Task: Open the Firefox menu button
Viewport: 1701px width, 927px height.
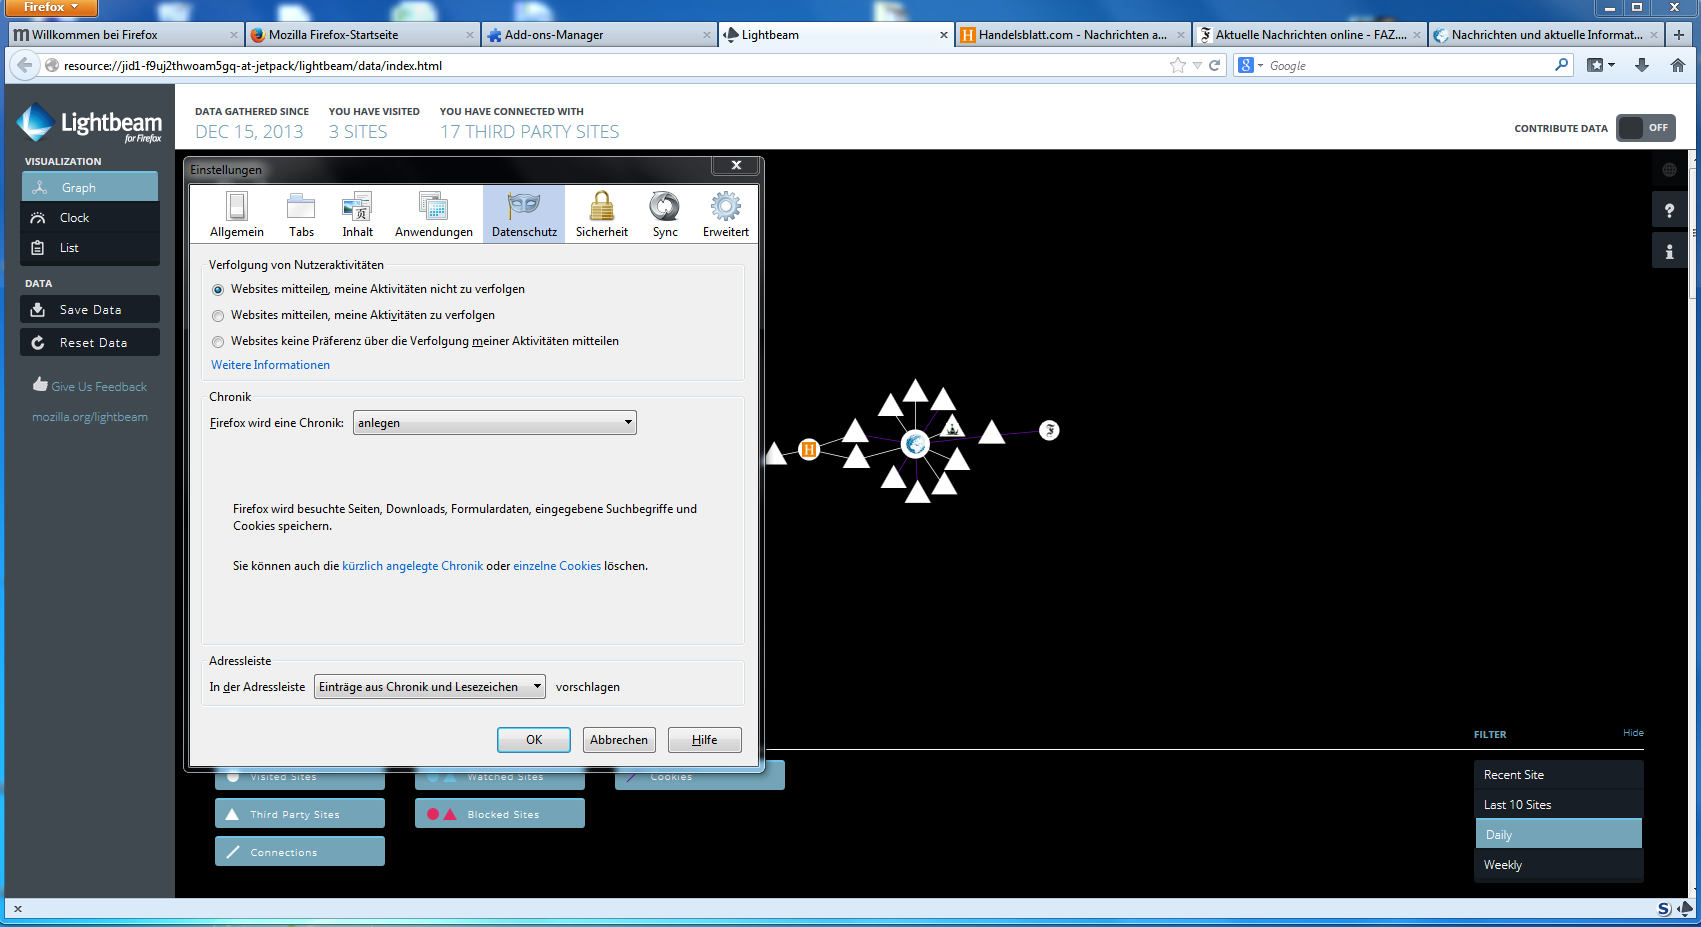Action: pos(50,8)
